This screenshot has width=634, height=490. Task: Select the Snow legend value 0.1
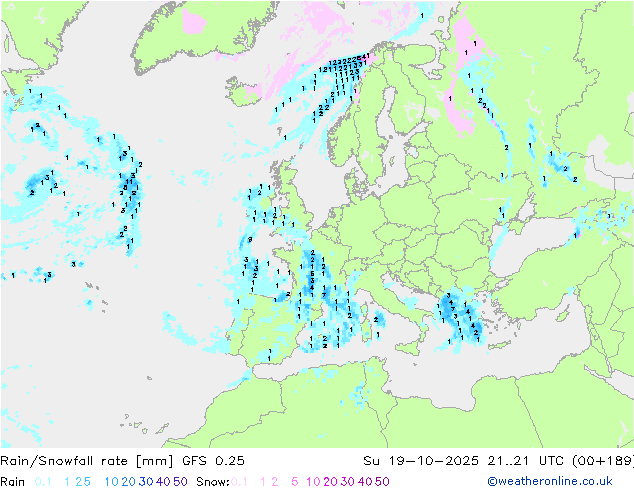pos(239,482)
